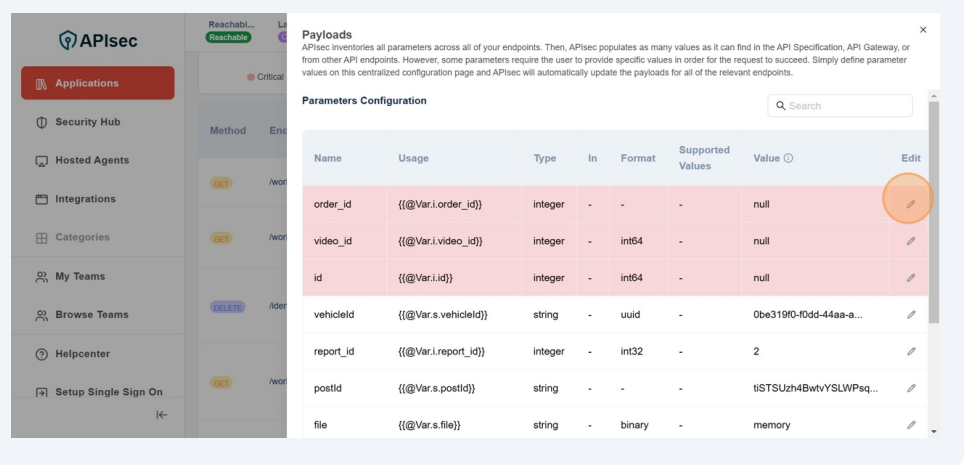Click the Usage column header

pyautogui.click(x=413, y=158)
